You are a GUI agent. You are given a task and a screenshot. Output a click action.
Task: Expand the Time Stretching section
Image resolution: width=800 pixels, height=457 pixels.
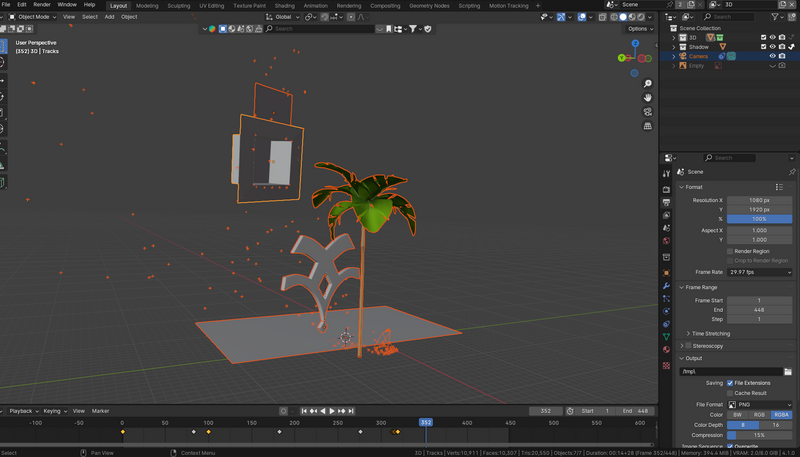pos(708,333)
